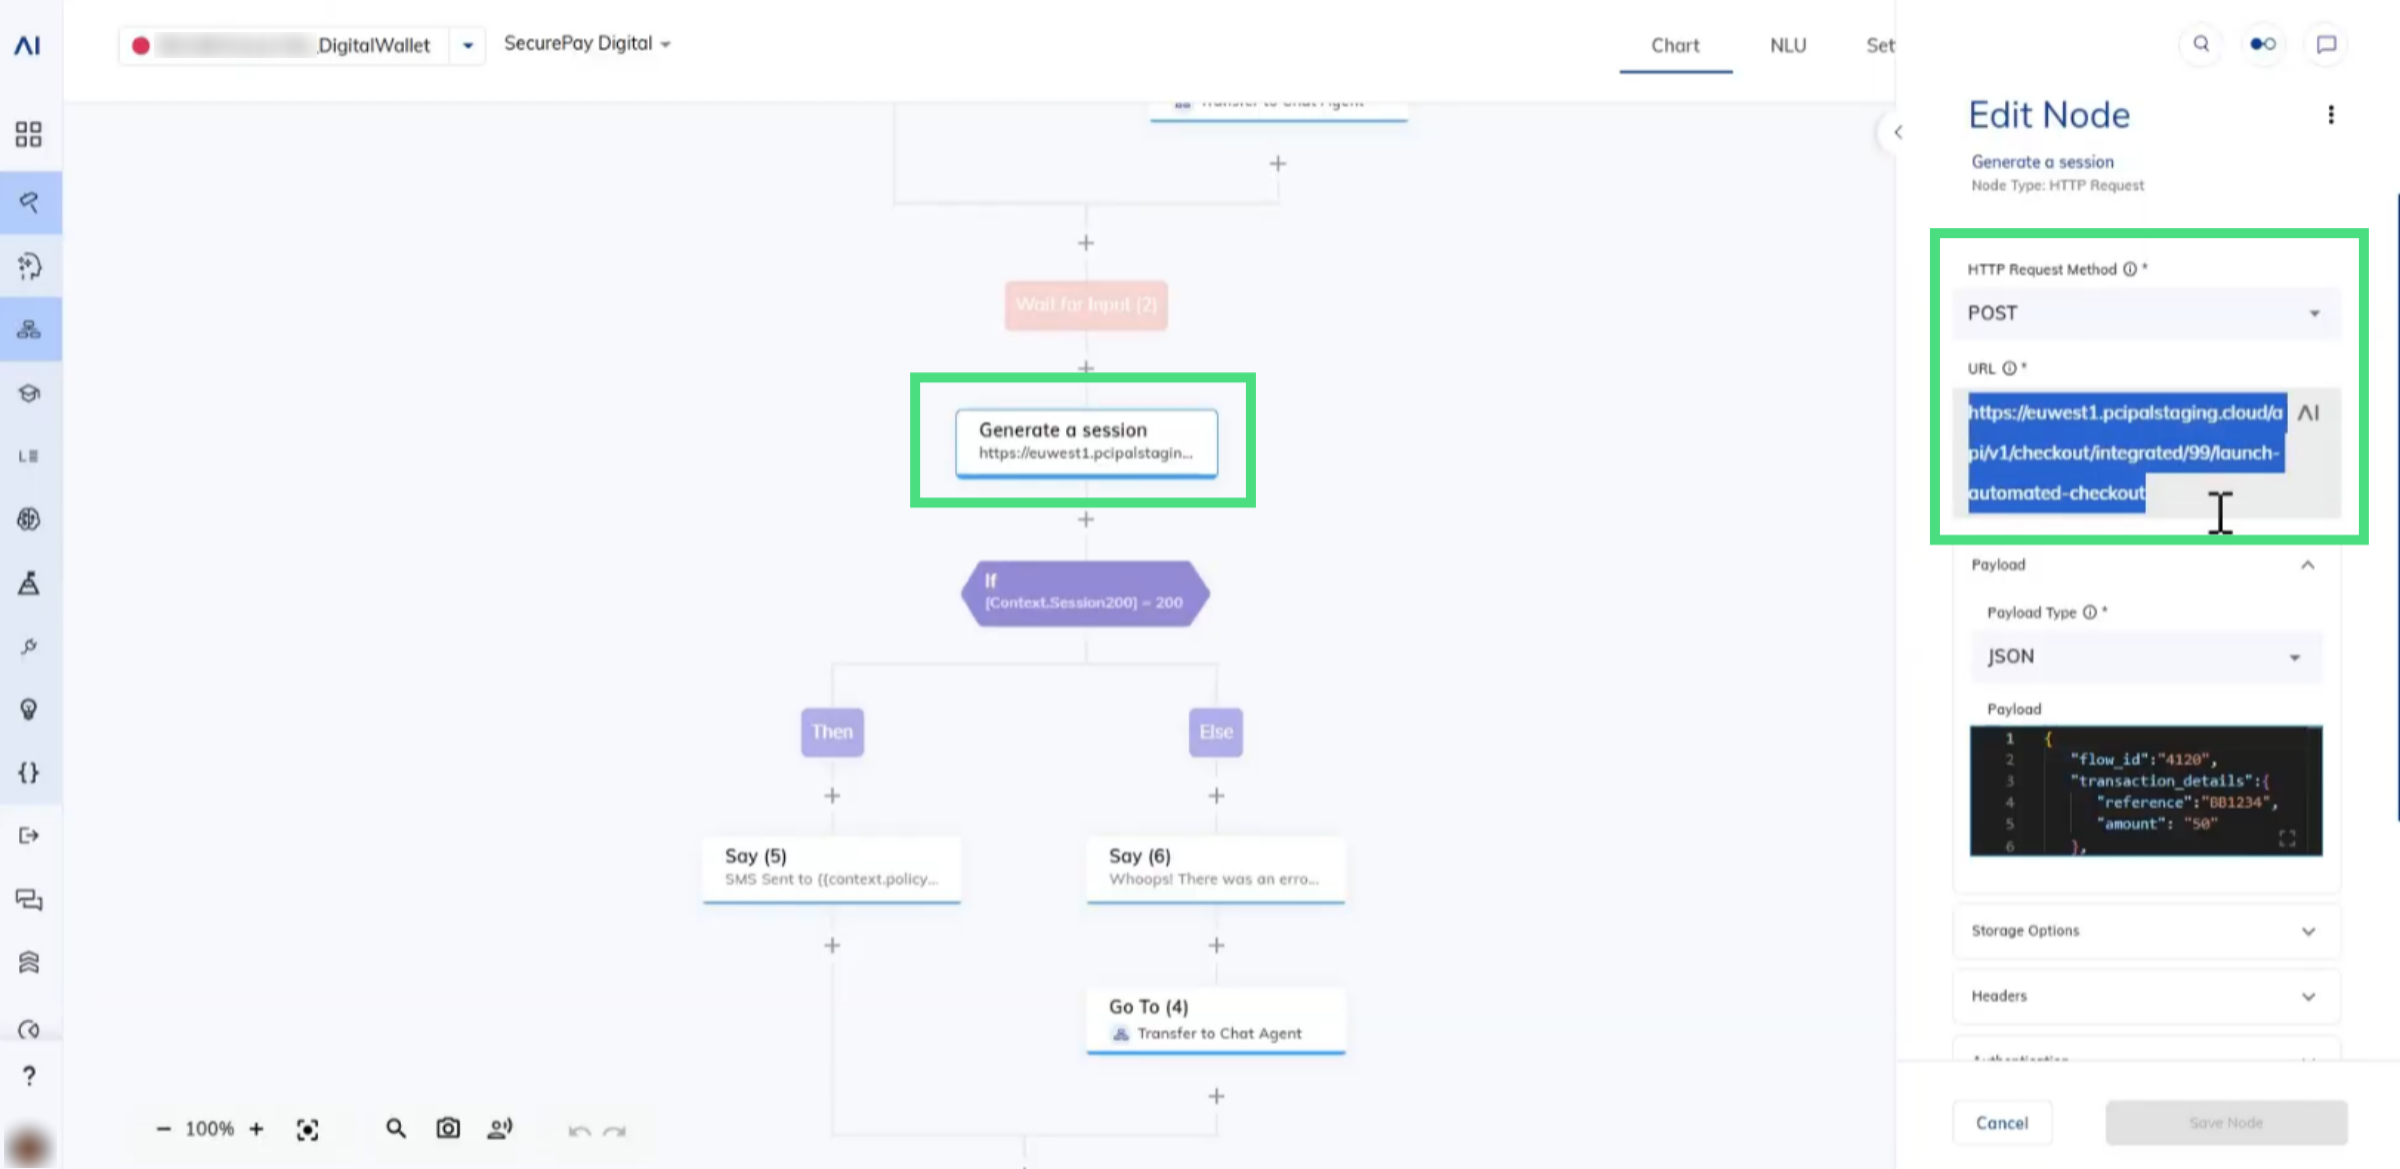
Task: Open the HTTP Request Method POST dropdown
Action: tap(2145, 313)
